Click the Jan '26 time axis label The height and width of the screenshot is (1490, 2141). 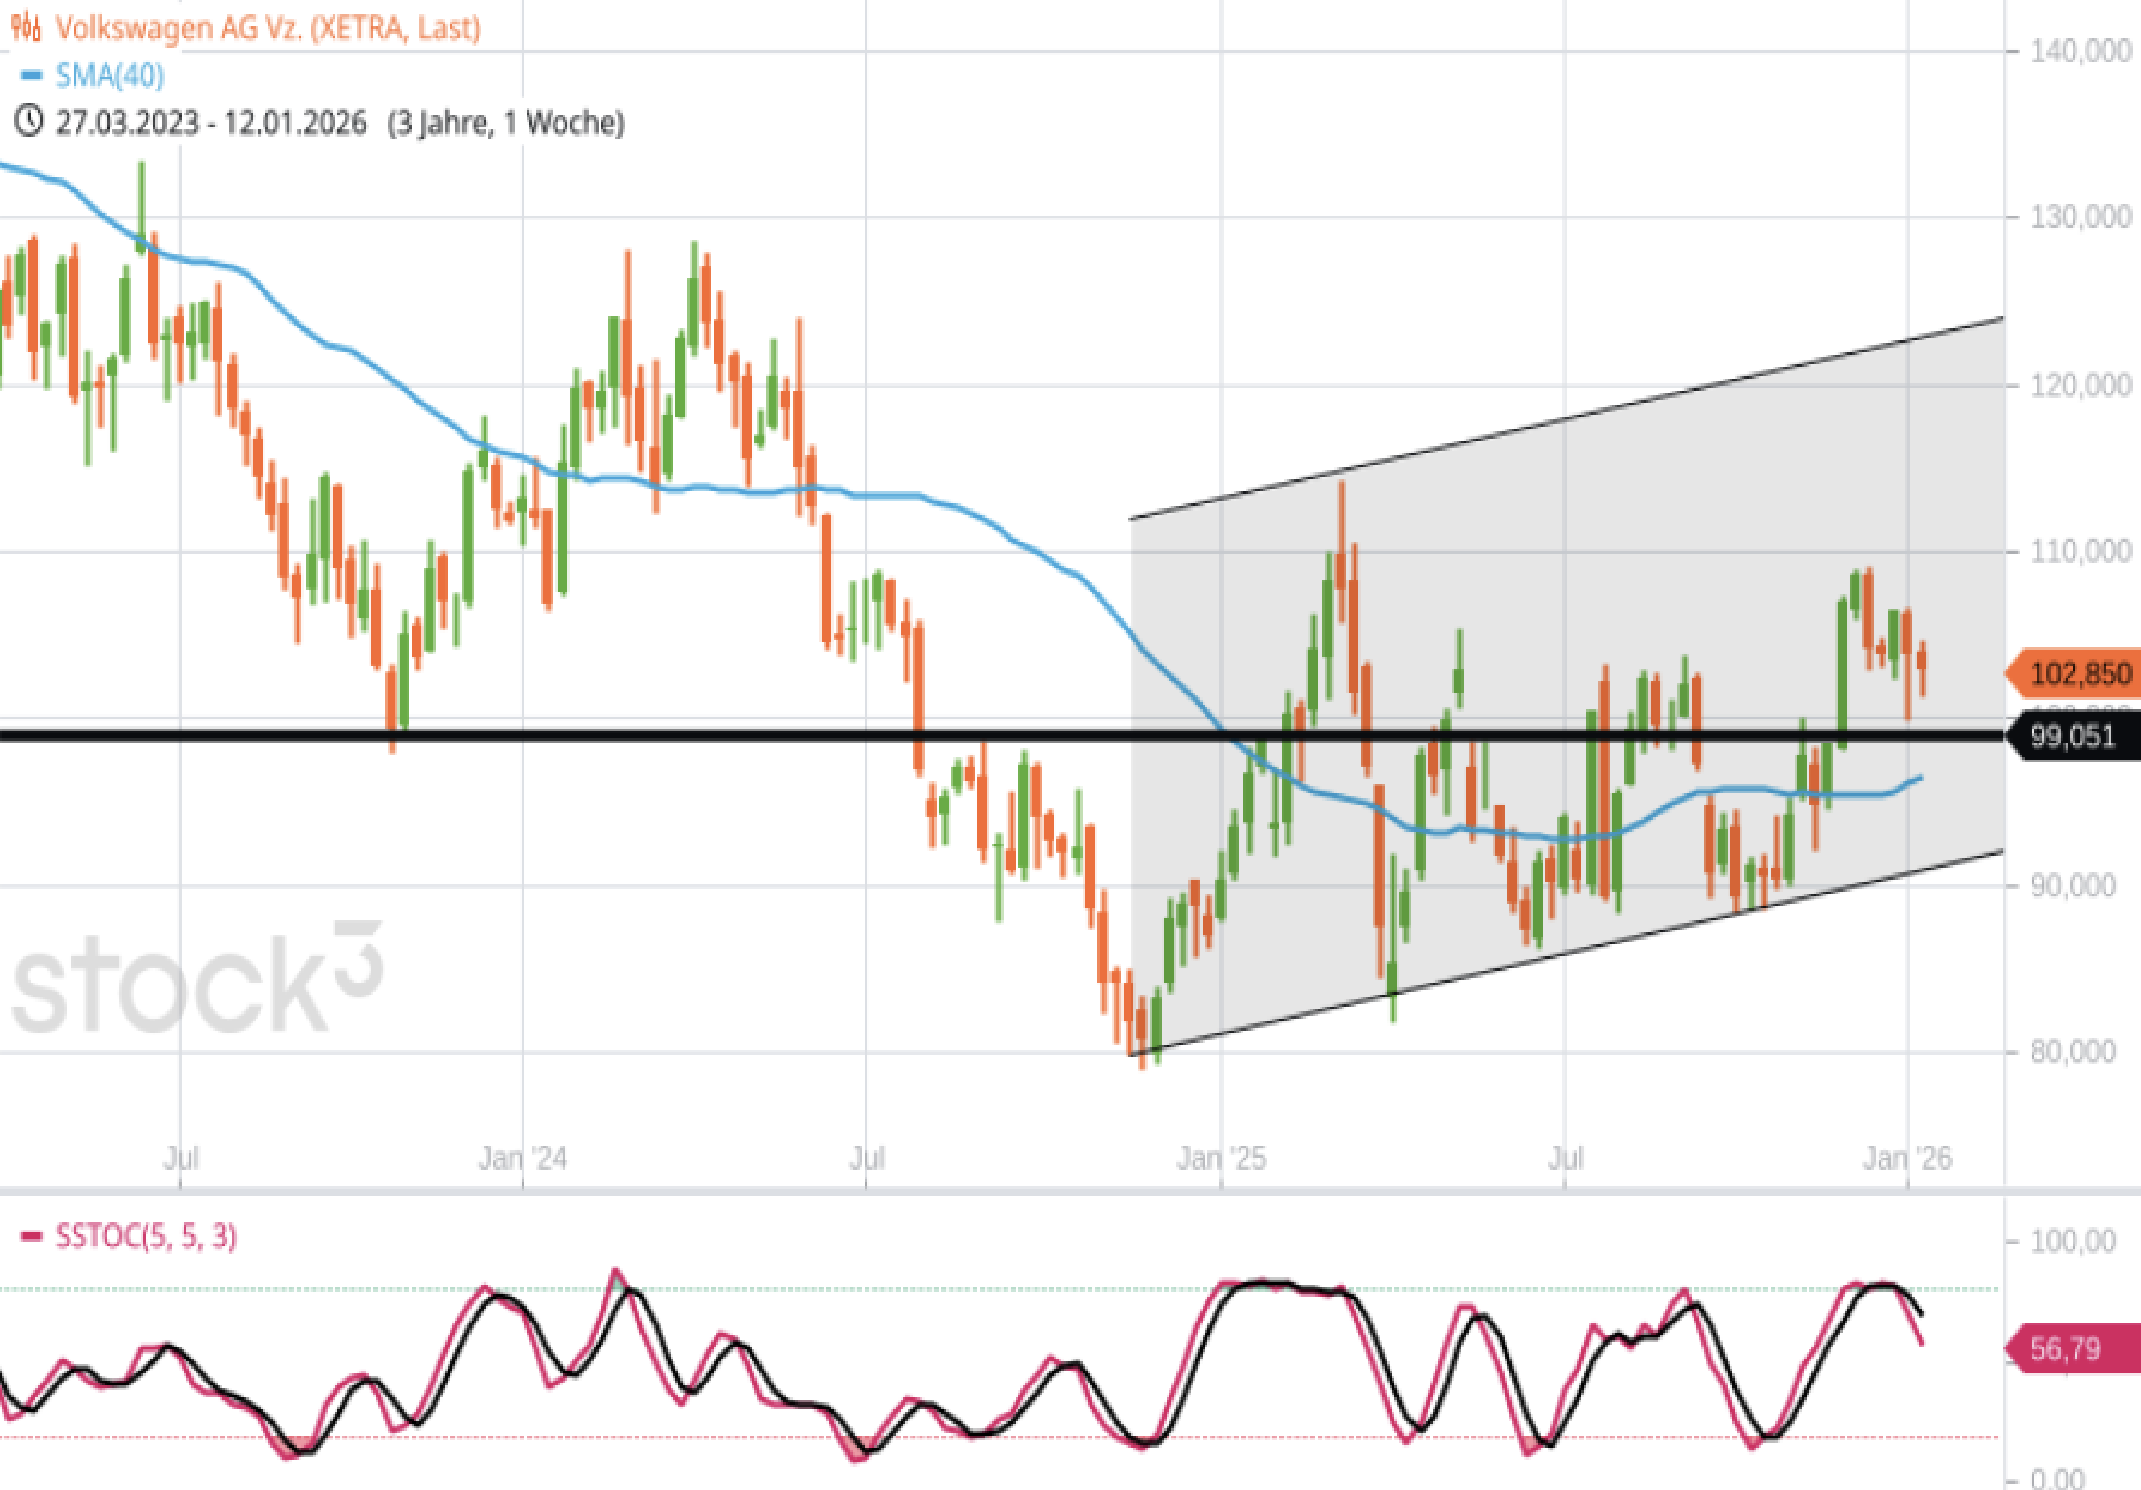(x=1907, y=1158)
